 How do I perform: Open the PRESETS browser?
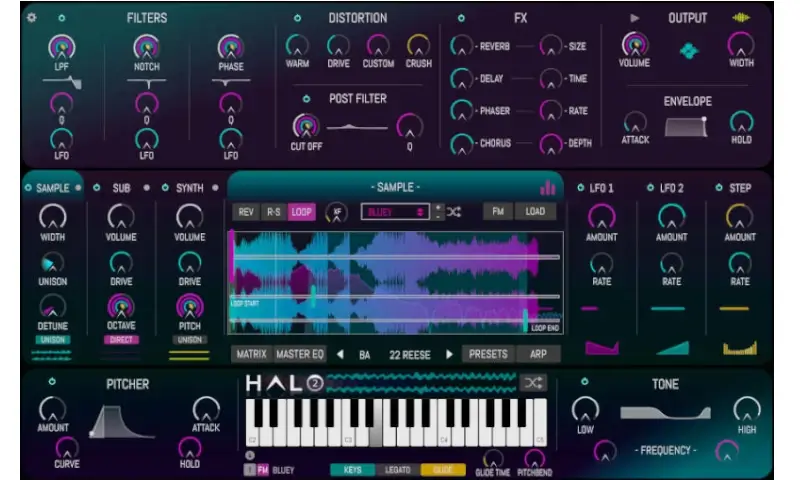coord(488,354)
